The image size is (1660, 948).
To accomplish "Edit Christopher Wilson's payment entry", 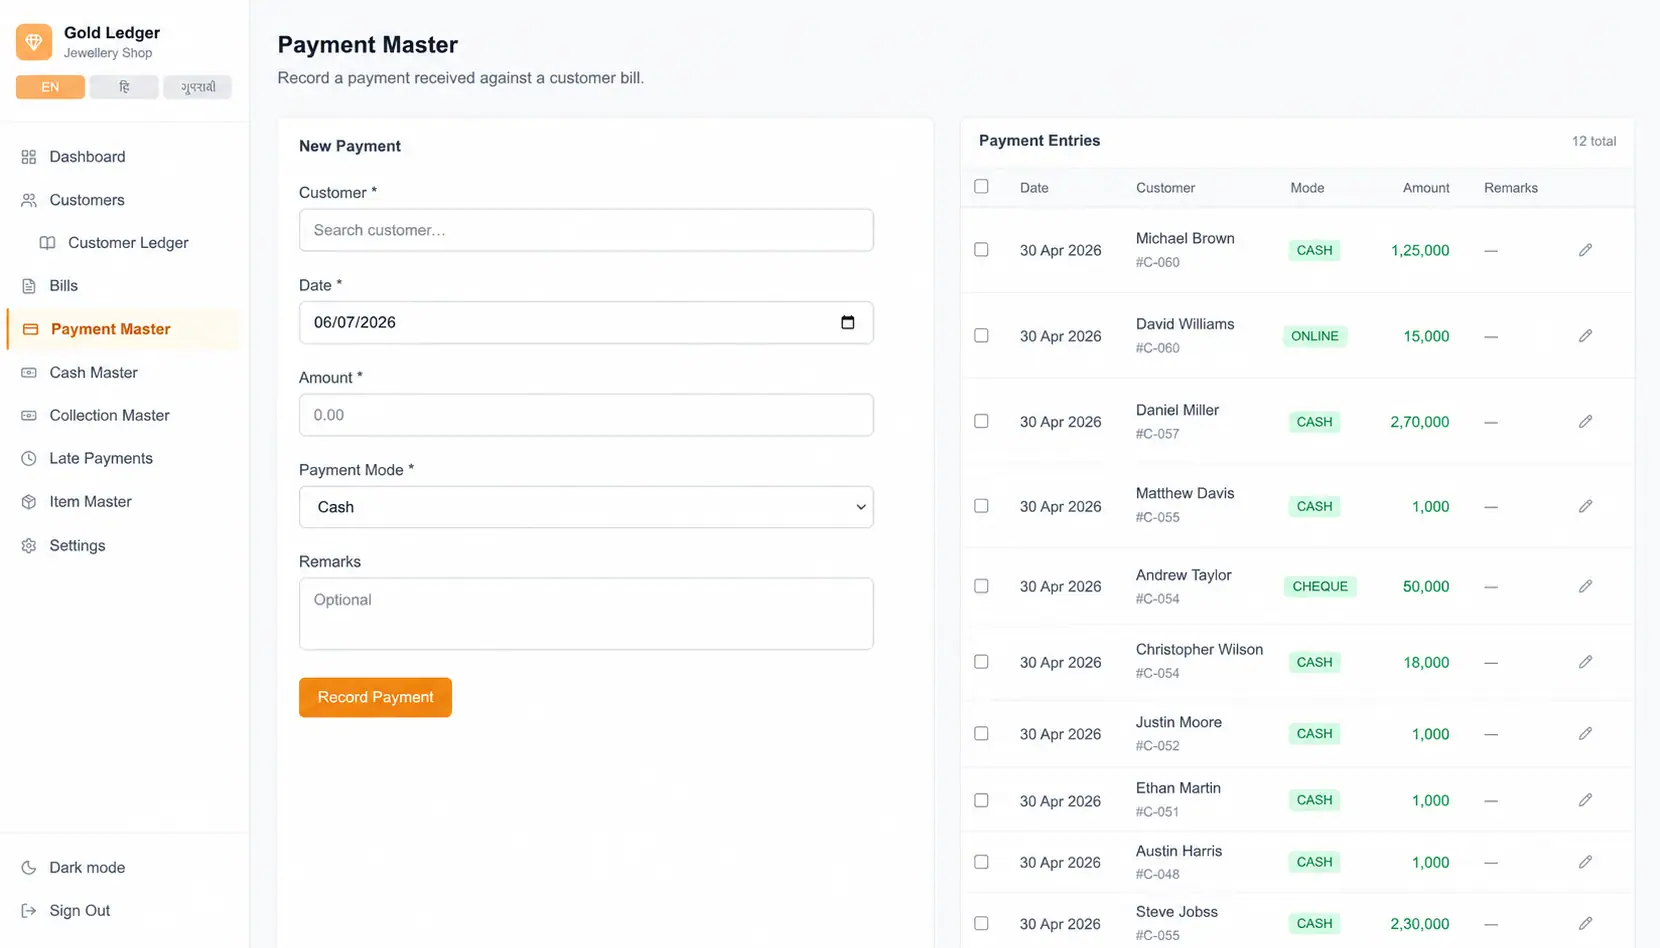I will pos(1585,662).
